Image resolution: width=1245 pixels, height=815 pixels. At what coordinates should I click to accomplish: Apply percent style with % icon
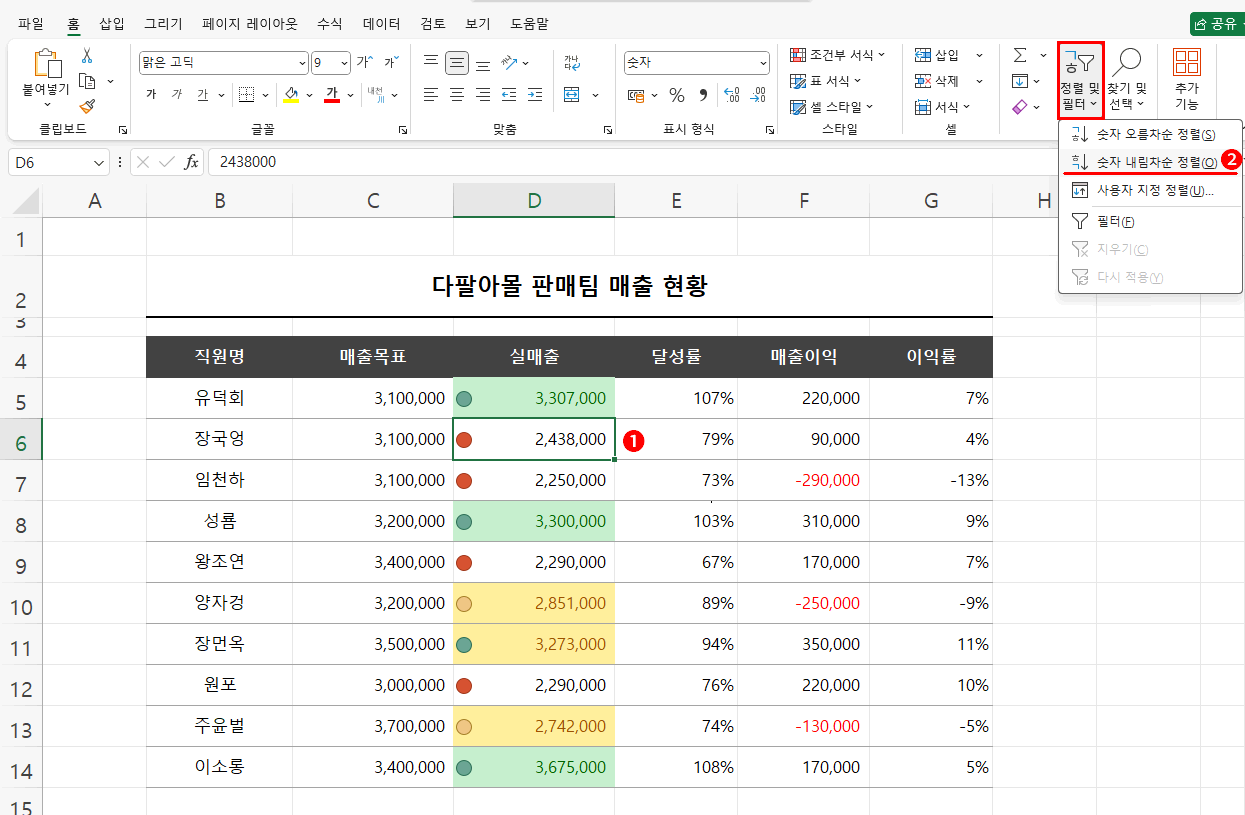point(677,95)
